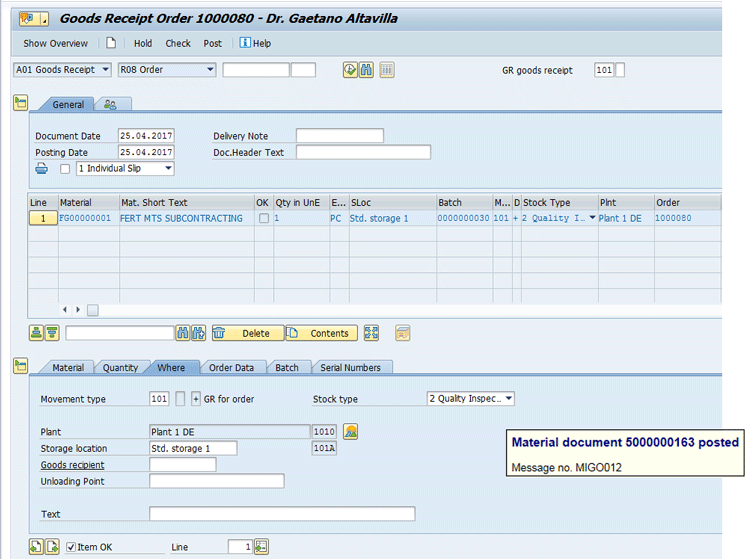The height and width of the screenshot is (559, 745).
Task: Open the Stock type Quality Inspection dropdown
Action: click(x=509, y=399)
